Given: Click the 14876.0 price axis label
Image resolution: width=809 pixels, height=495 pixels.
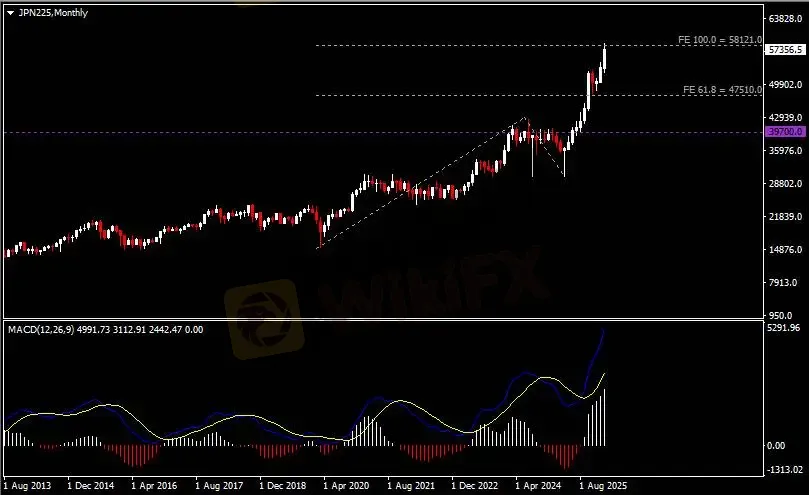Looking at the screenshot, I should tap(785, 250).
